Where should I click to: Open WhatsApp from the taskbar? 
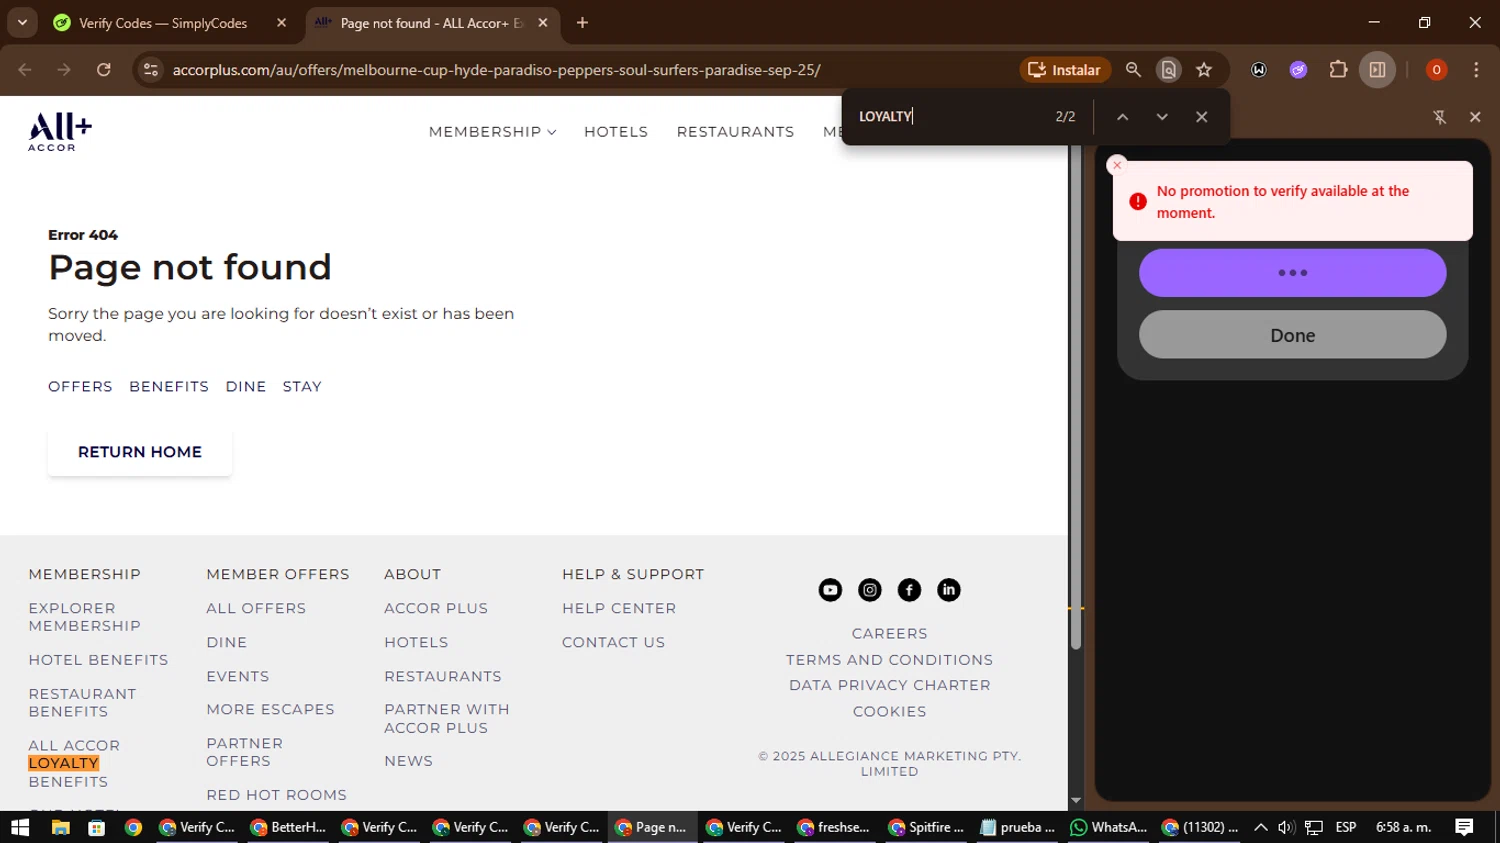(1108, 827)
